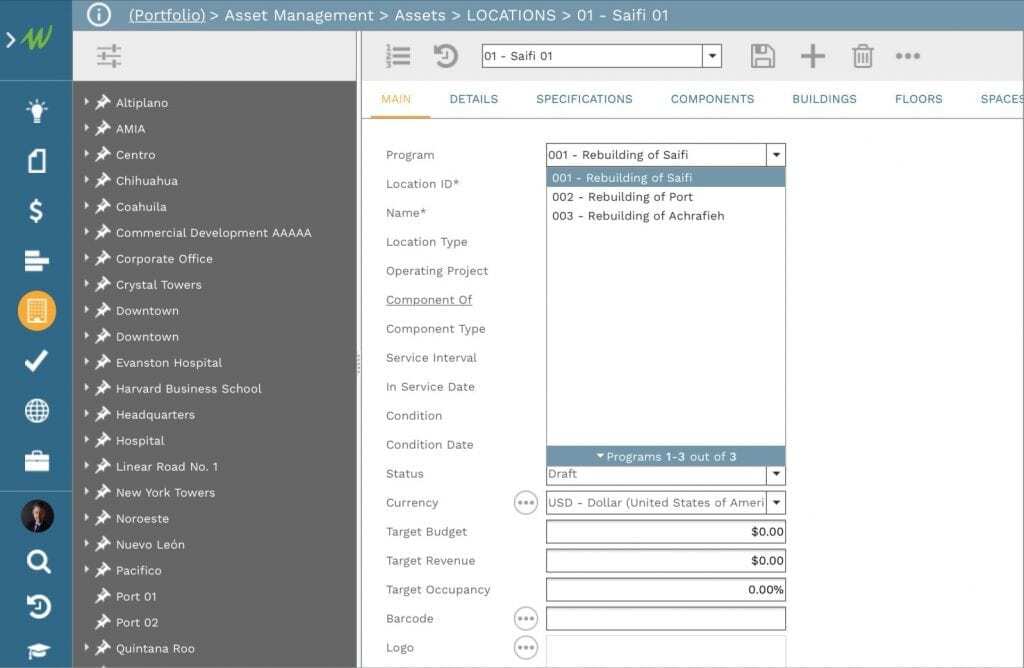The width and height of the screenshot is (1024, 668).
Task: Open the record selector dropdown for Saifi 01
Action: [x=713, y=56]
